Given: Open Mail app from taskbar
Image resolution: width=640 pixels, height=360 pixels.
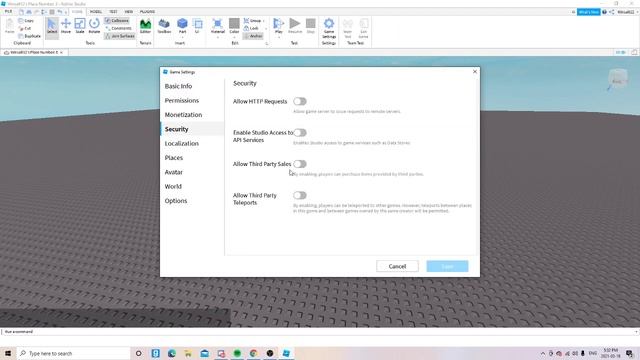Looking at the screenshot, I should click(204, 353).
